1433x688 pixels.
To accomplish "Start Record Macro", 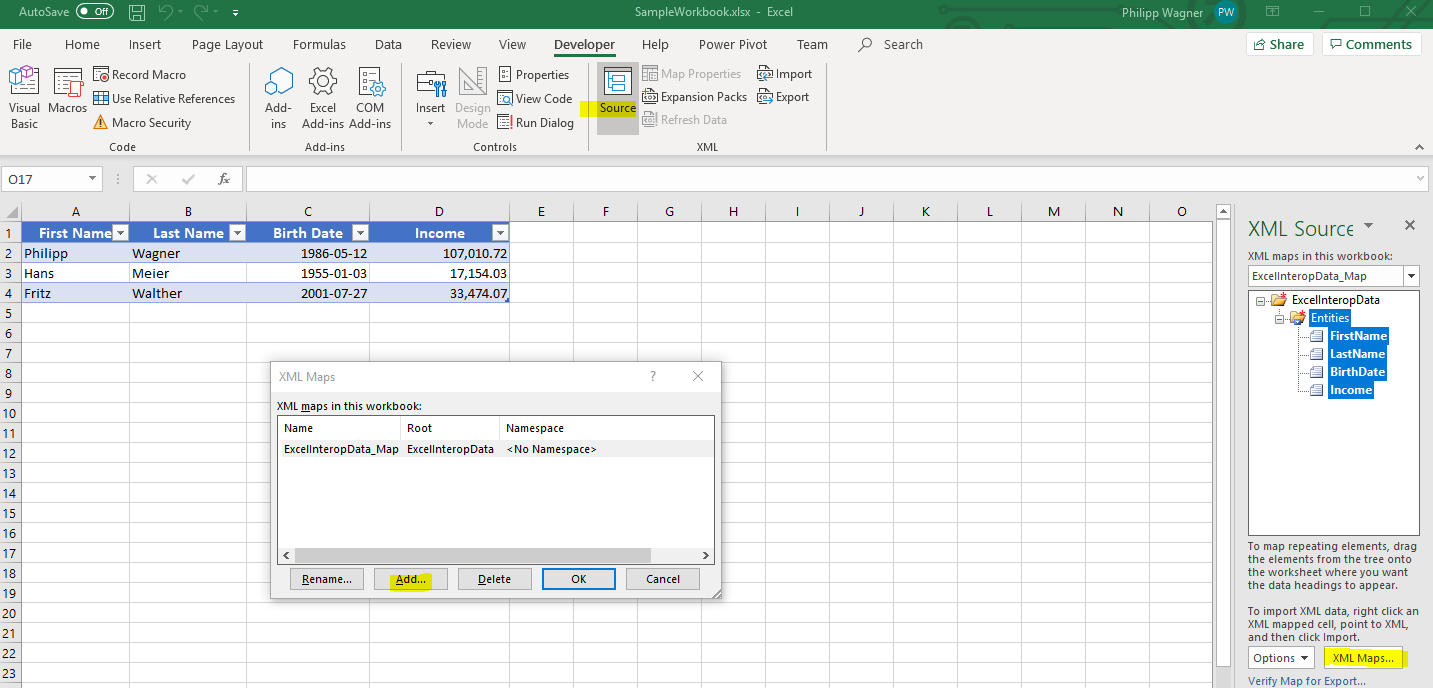I will pos(139,75).
